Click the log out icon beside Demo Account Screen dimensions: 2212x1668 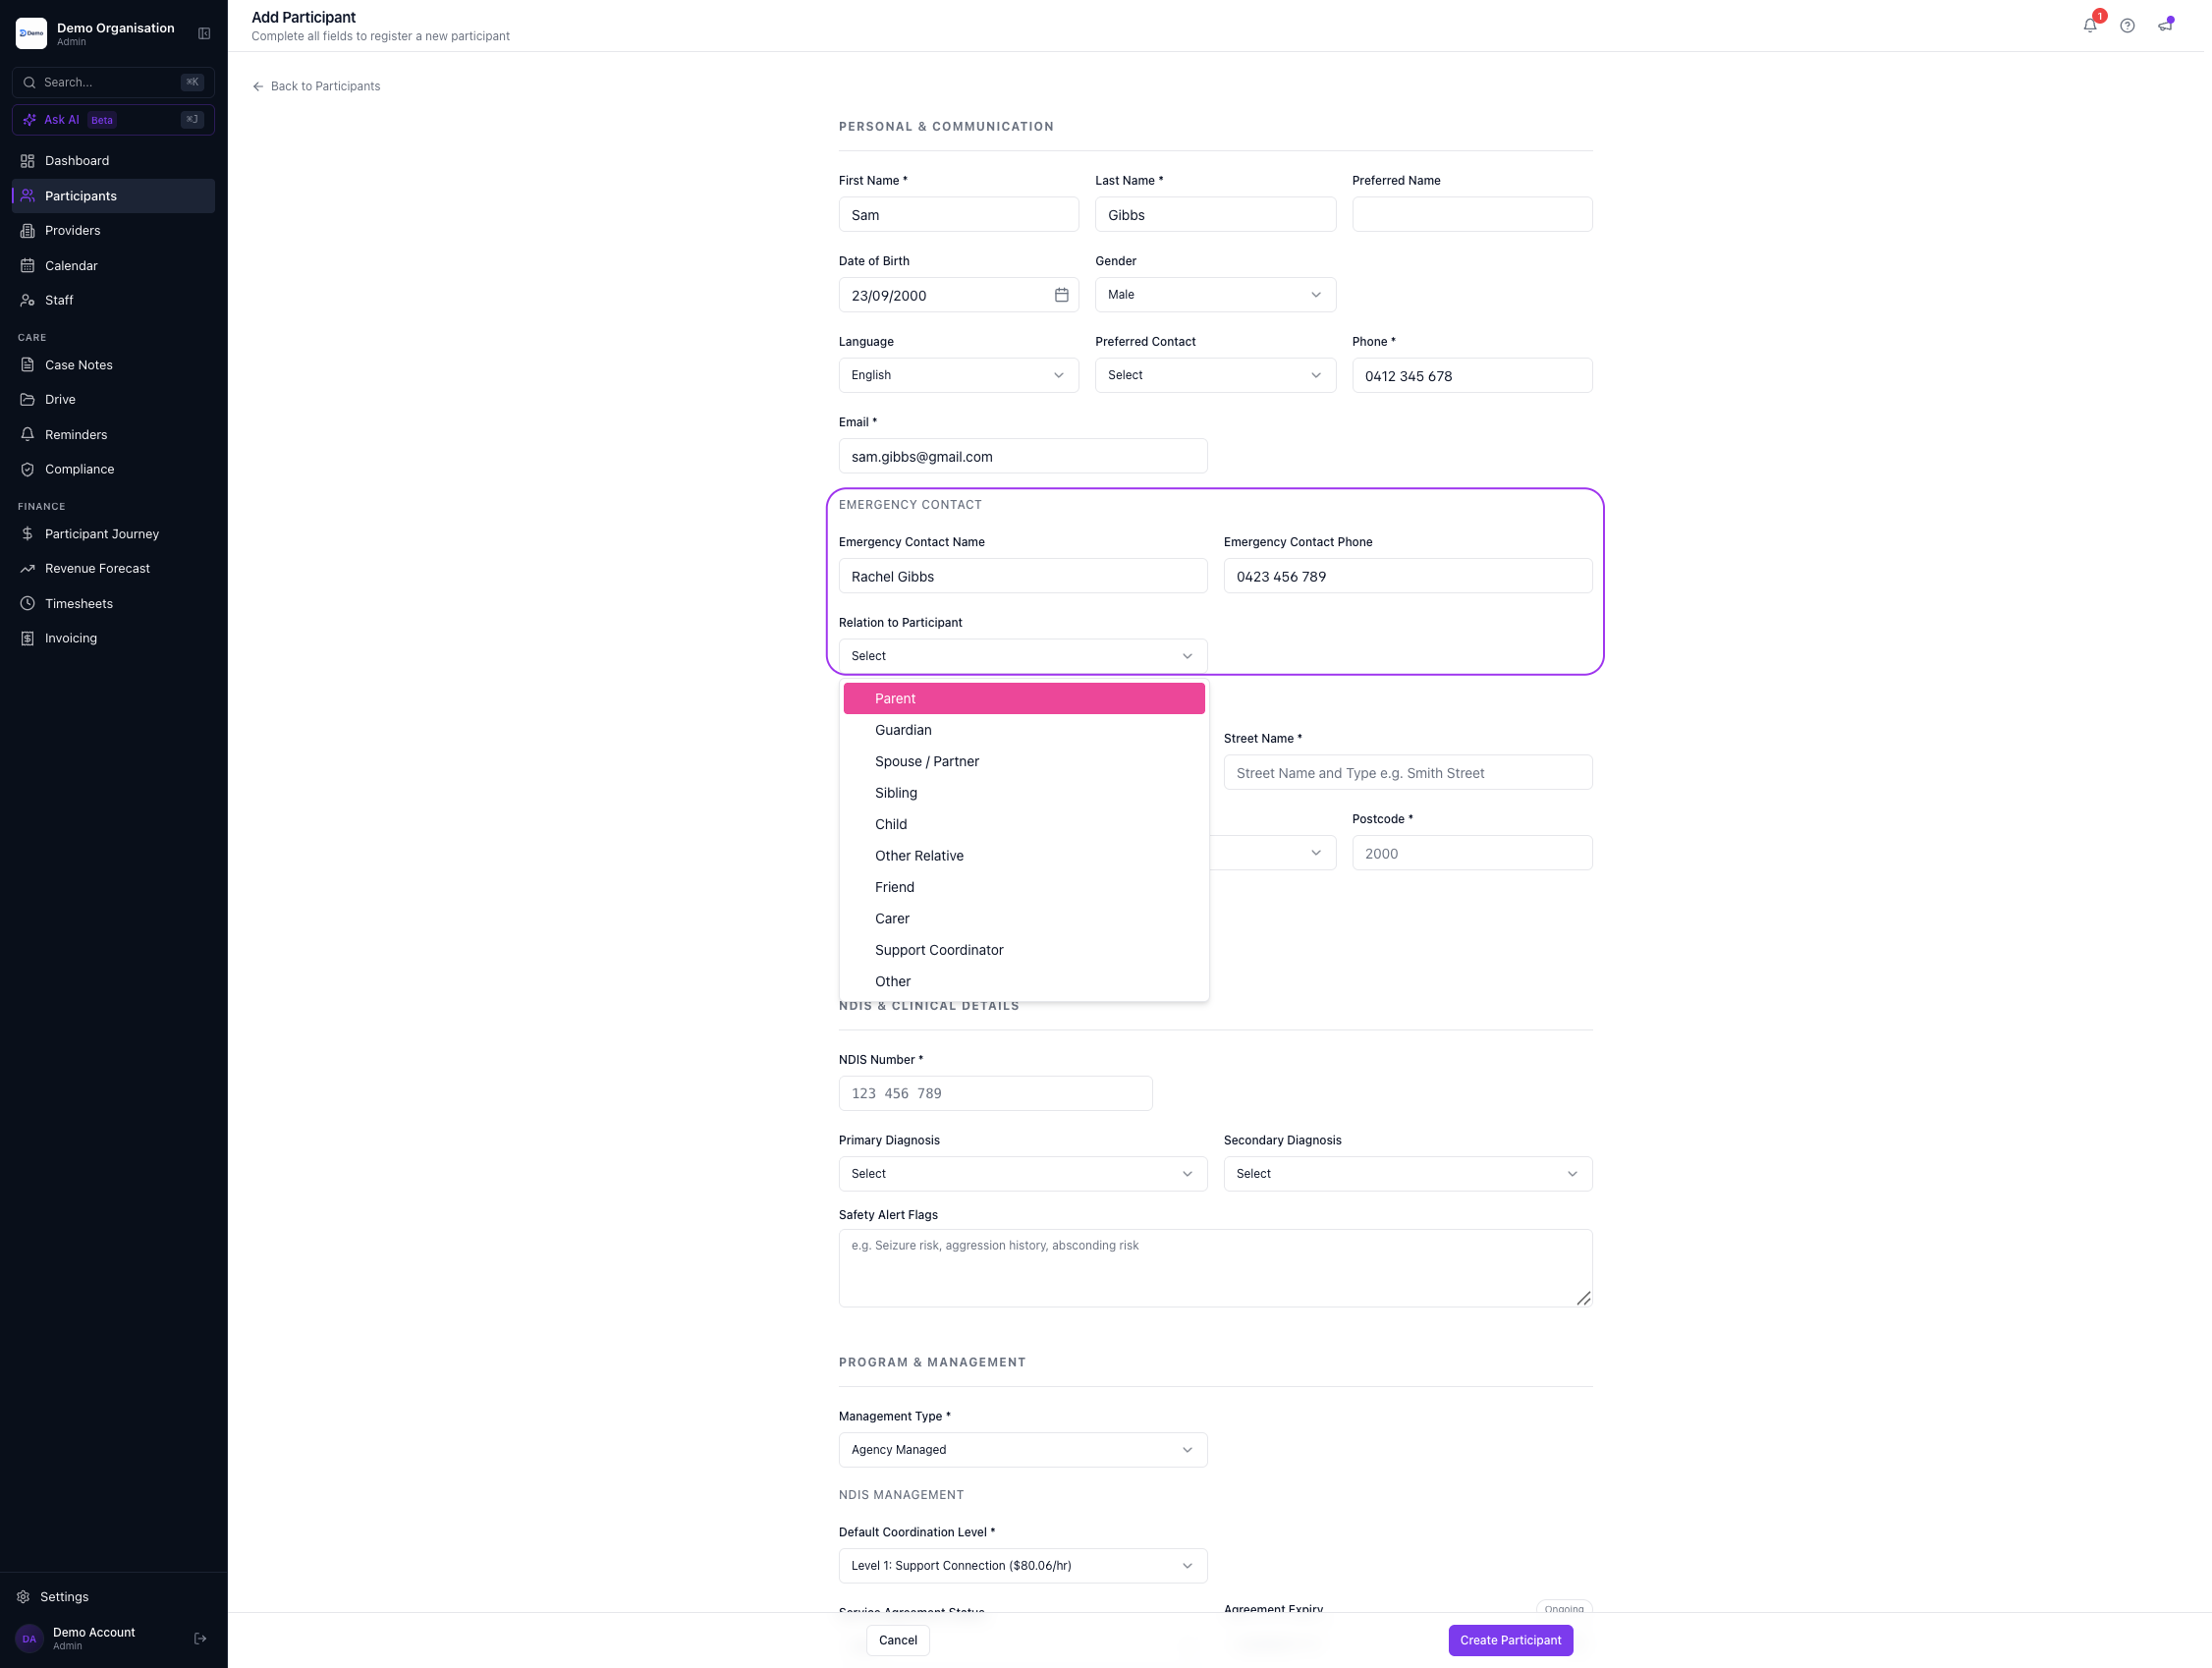click(x=200, y=1638)
